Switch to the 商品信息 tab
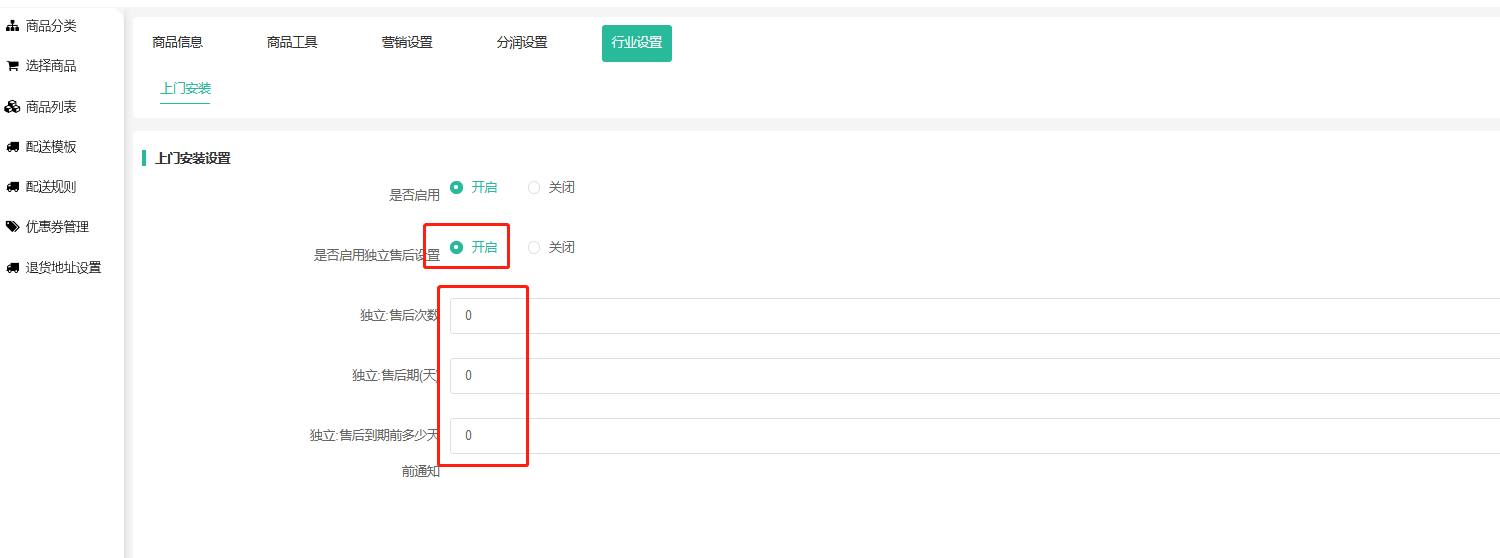Image resolution: width=1500 pixels, height=558 pixels. pyautogui.click(x=177, y=43)
